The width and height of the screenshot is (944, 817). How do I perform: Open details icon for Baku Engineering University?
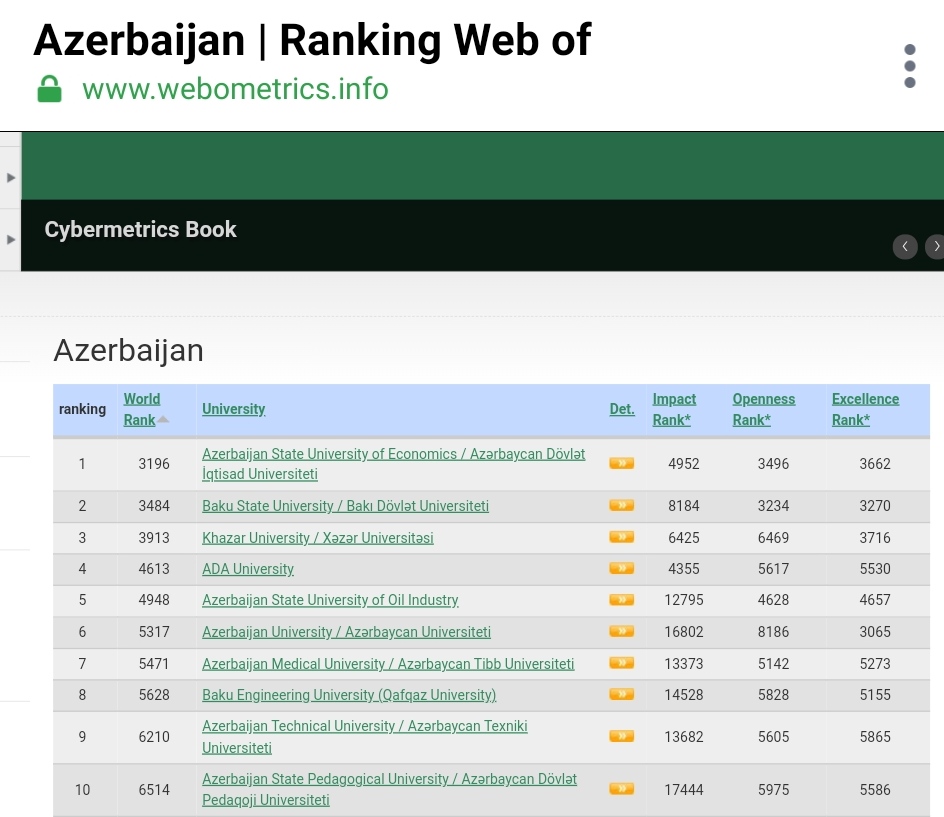622,694
